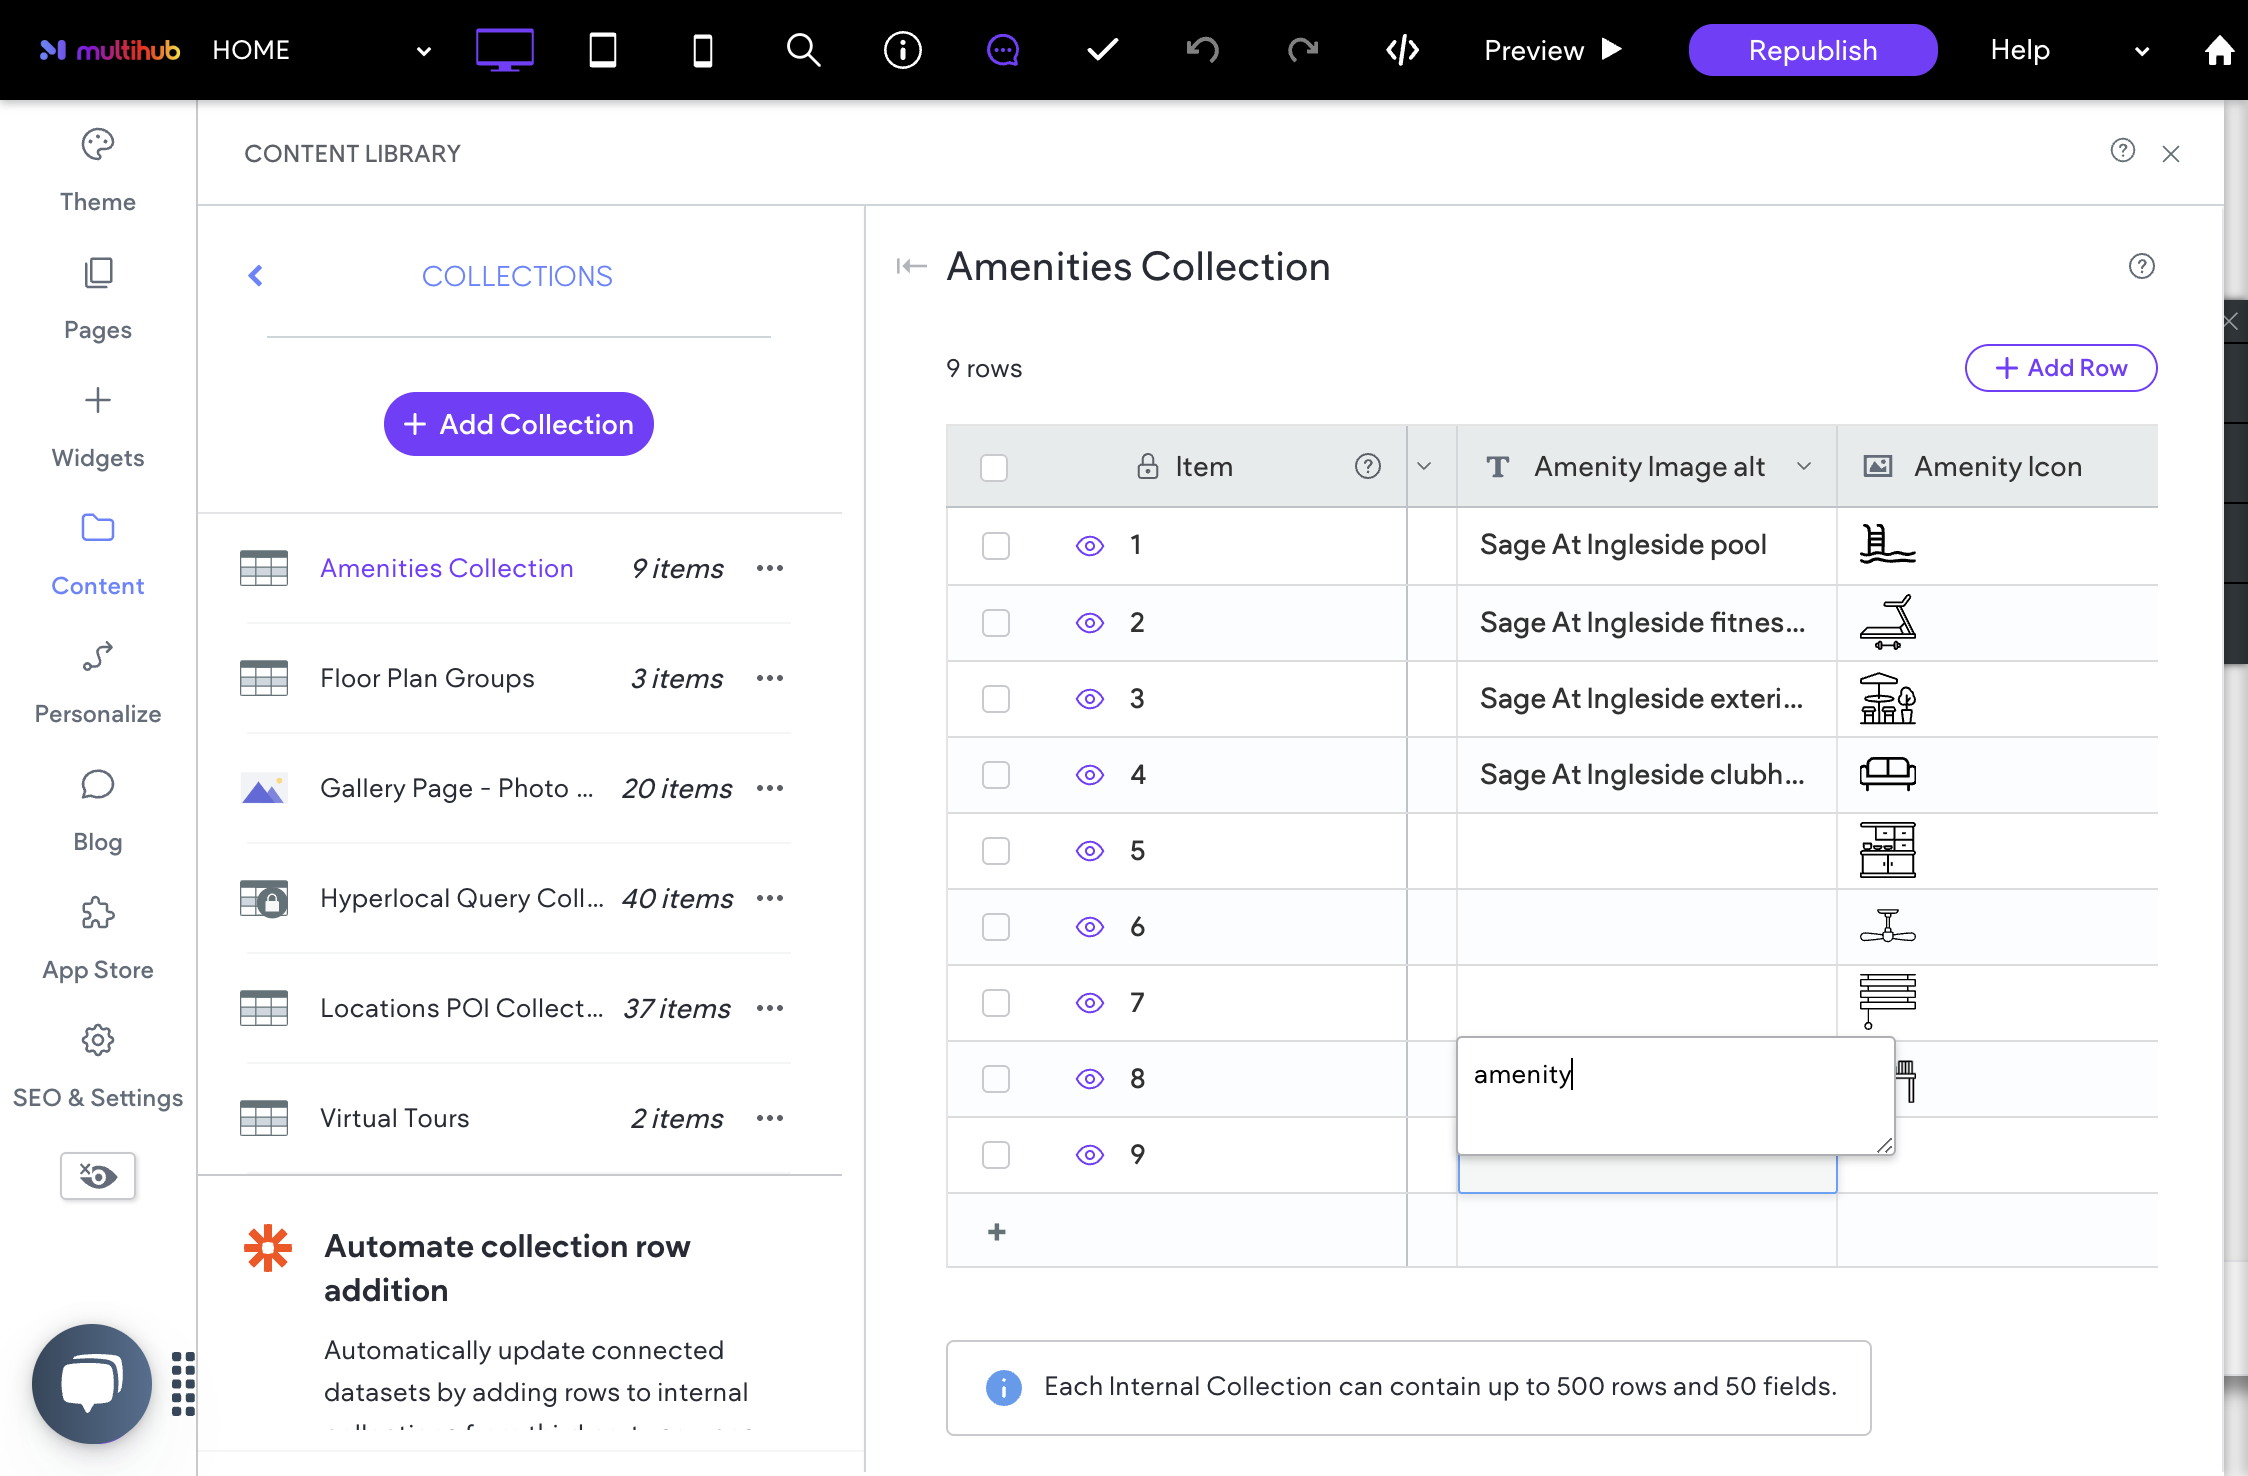Open the search magnifier tool
The image size is (2248, 1476).
(x=803, y=50)
